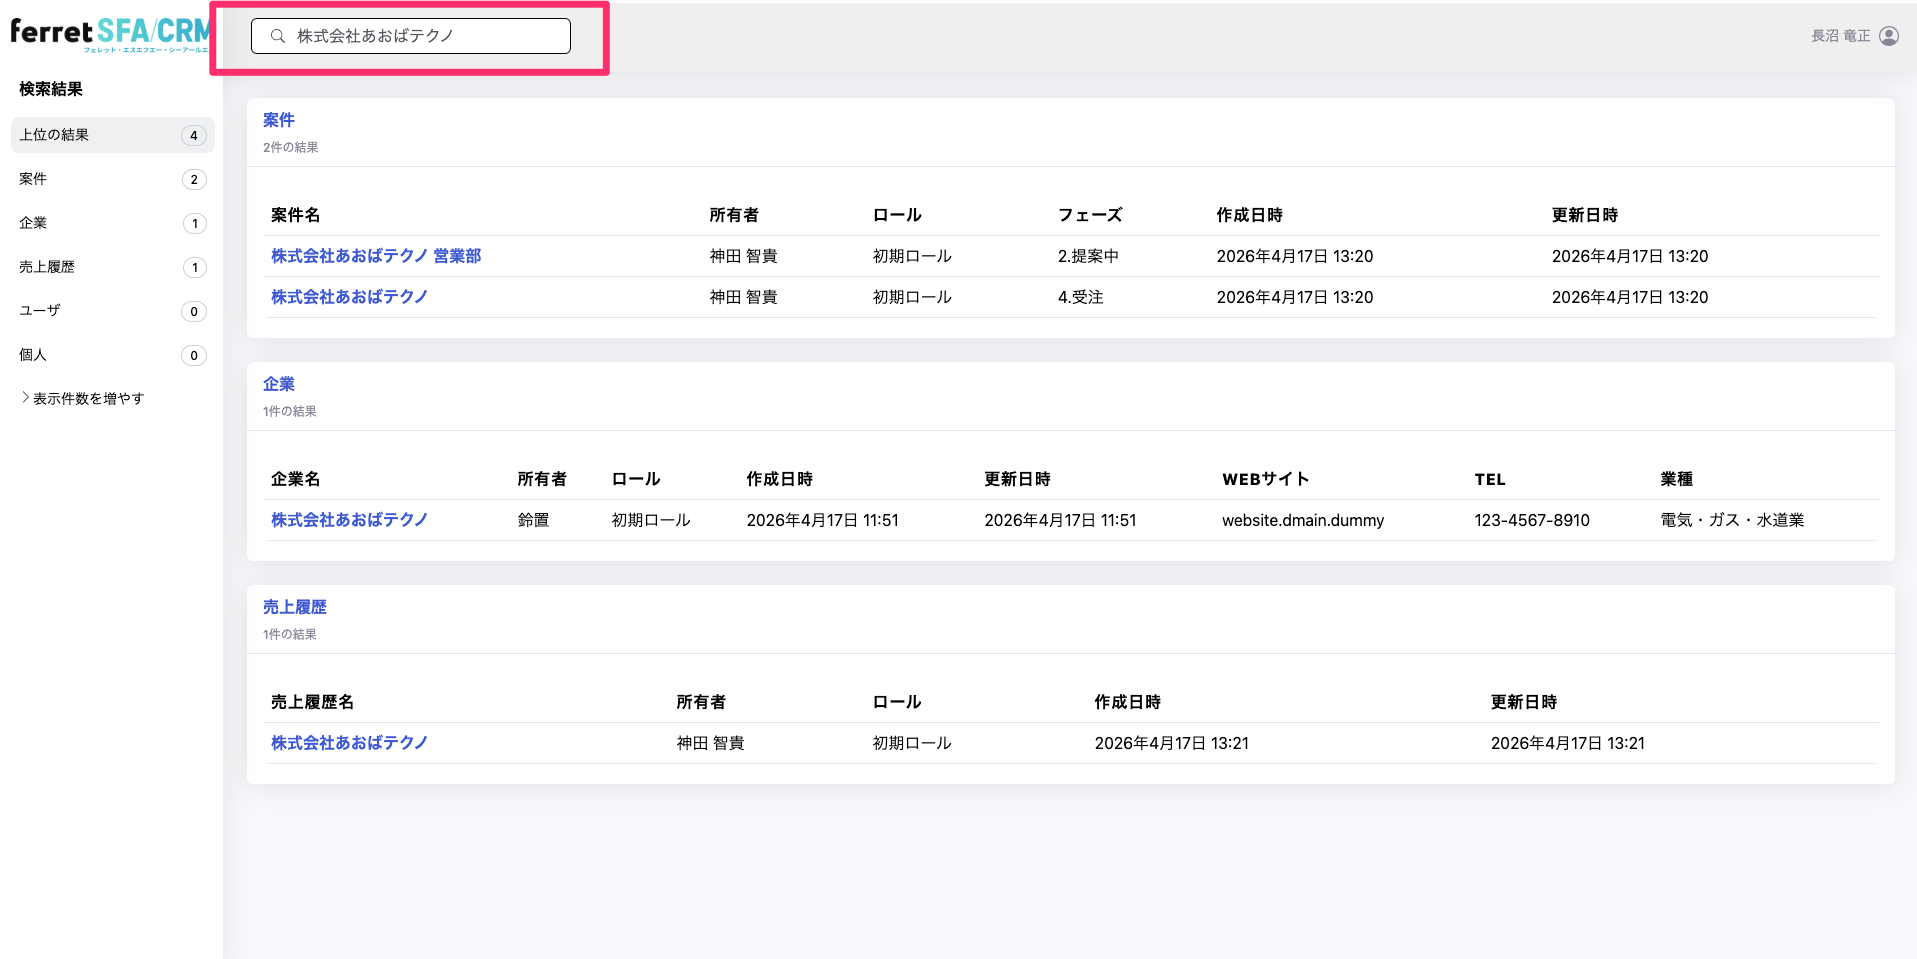
Task: Click 神田 智貴 in the 営業部 deal row
Action: (x=743, y=256)
